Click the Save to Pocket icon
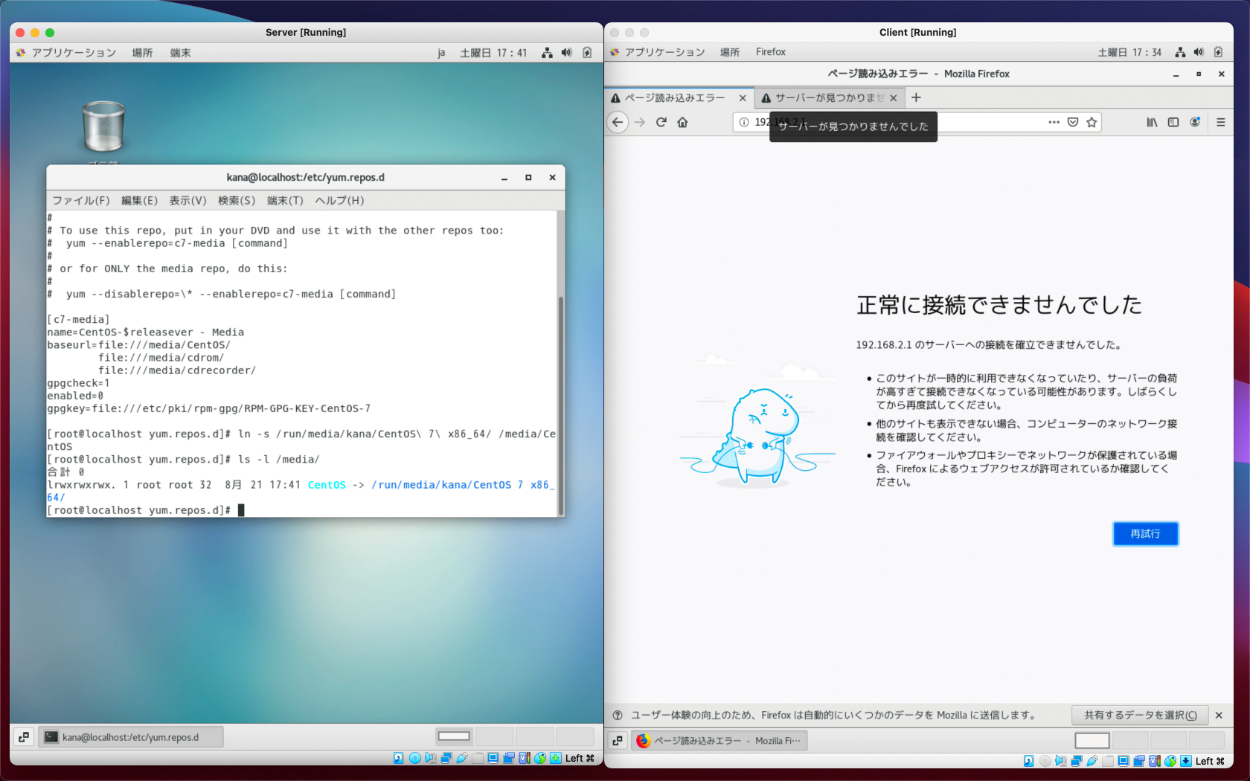The width and height of the screenshot is (1250, 781). [x=1072, y=122]
